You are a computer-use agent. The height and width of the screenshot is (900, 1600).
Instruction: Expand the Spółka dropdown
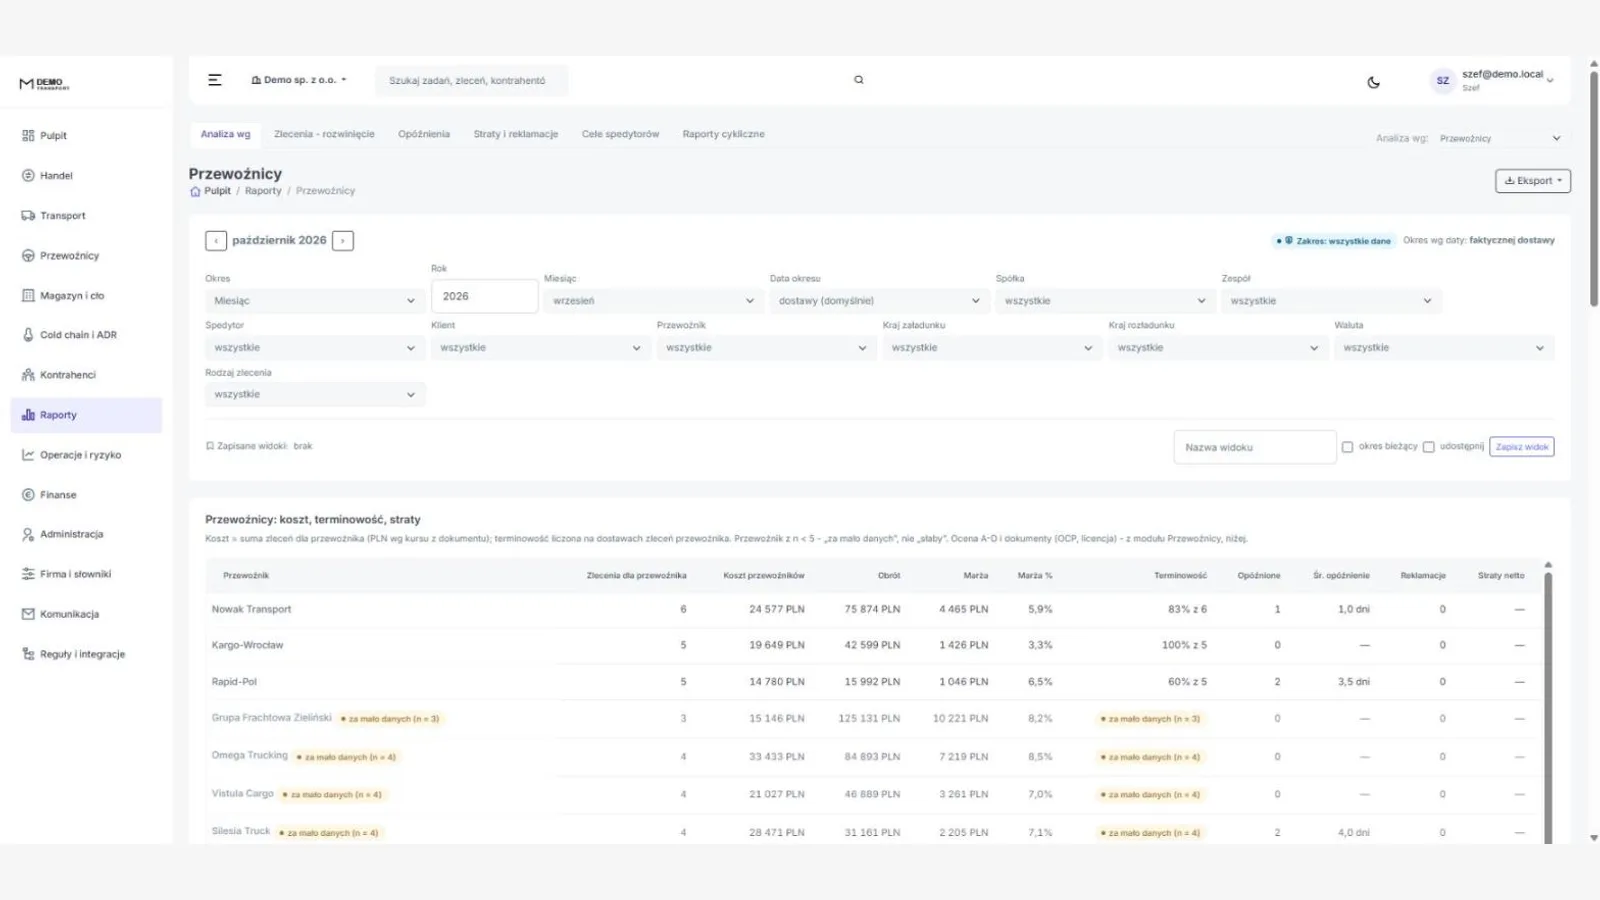click(1105, 301)
